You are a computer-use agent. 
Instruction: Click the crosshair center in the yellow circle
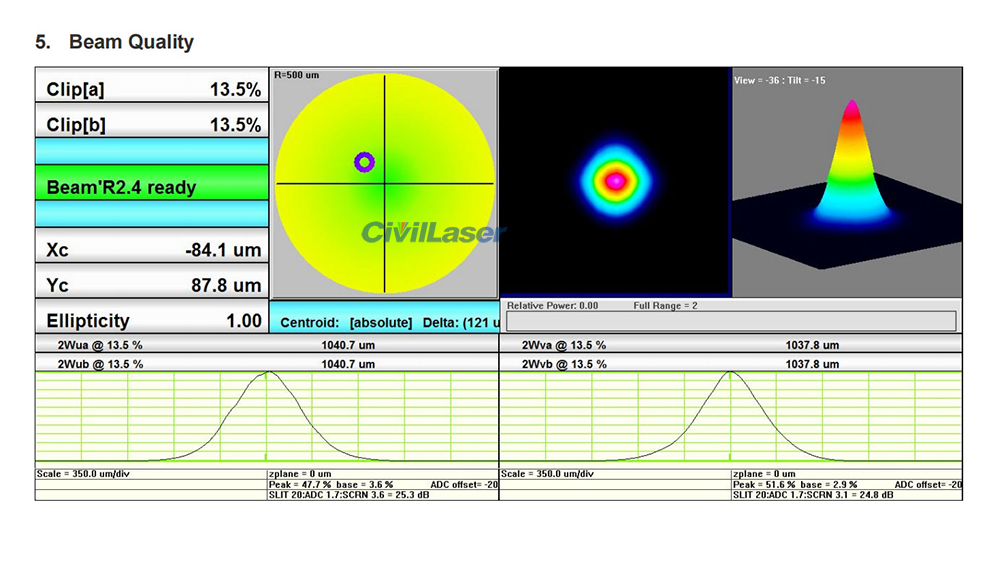pyautogui.click(x=385, y=183)
